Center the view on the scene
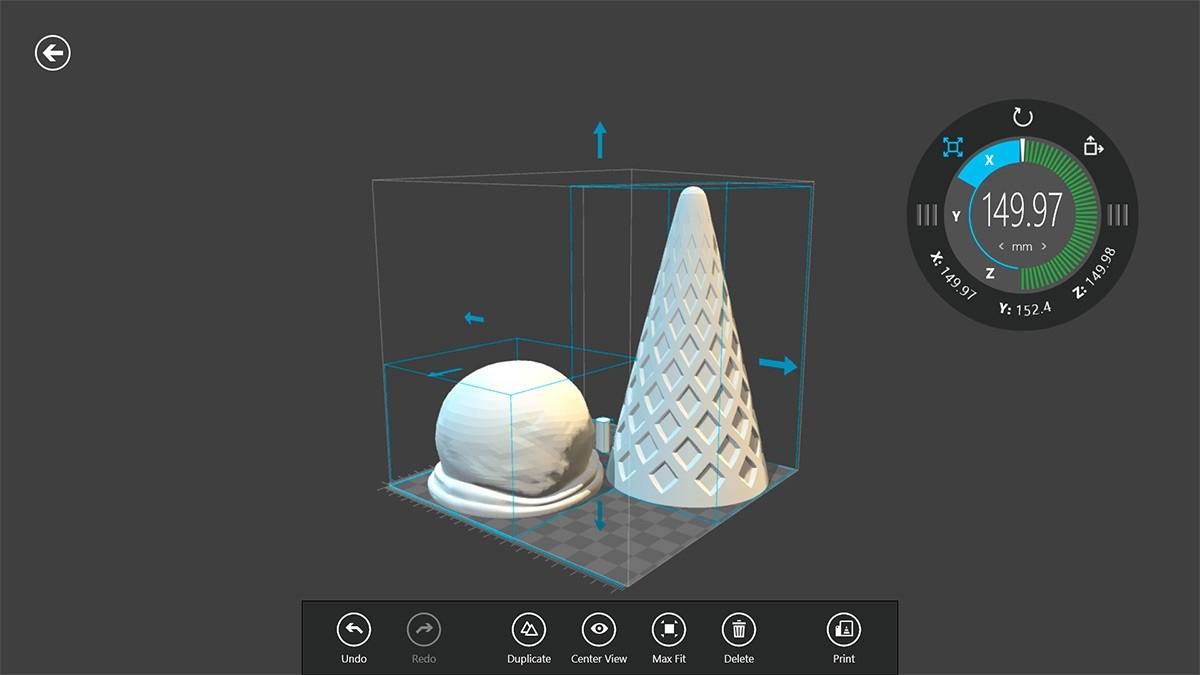The height and width of the screenshot is (675, 1200). click(x=598, y=637)
